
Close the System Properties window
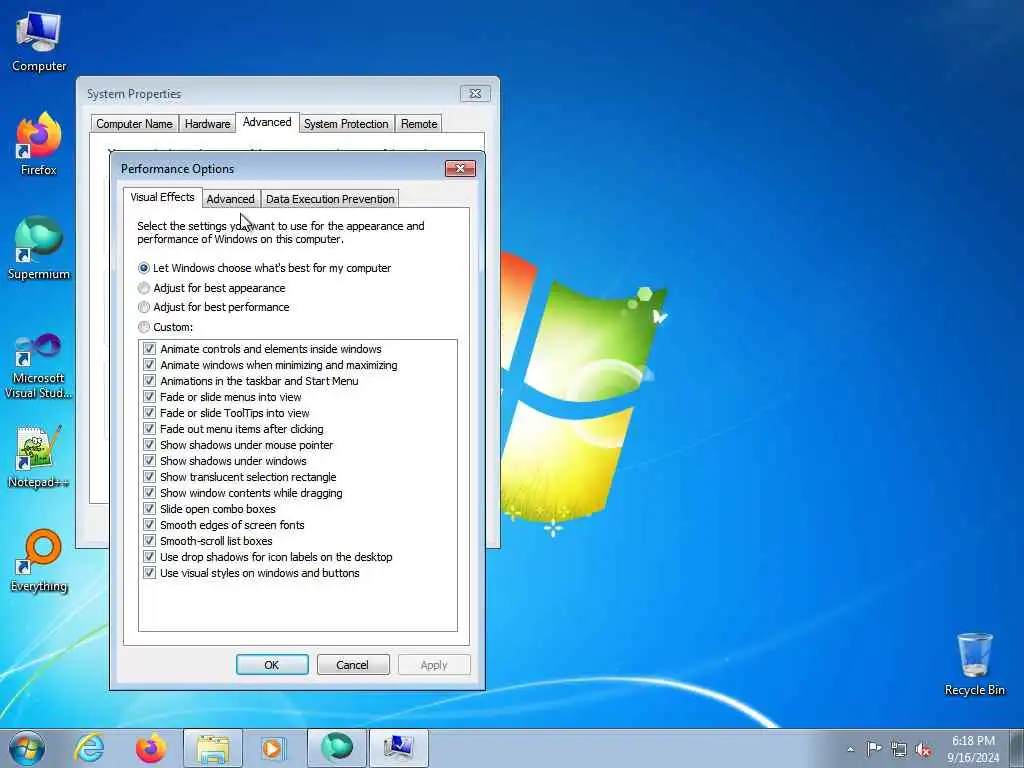point(475,93)
